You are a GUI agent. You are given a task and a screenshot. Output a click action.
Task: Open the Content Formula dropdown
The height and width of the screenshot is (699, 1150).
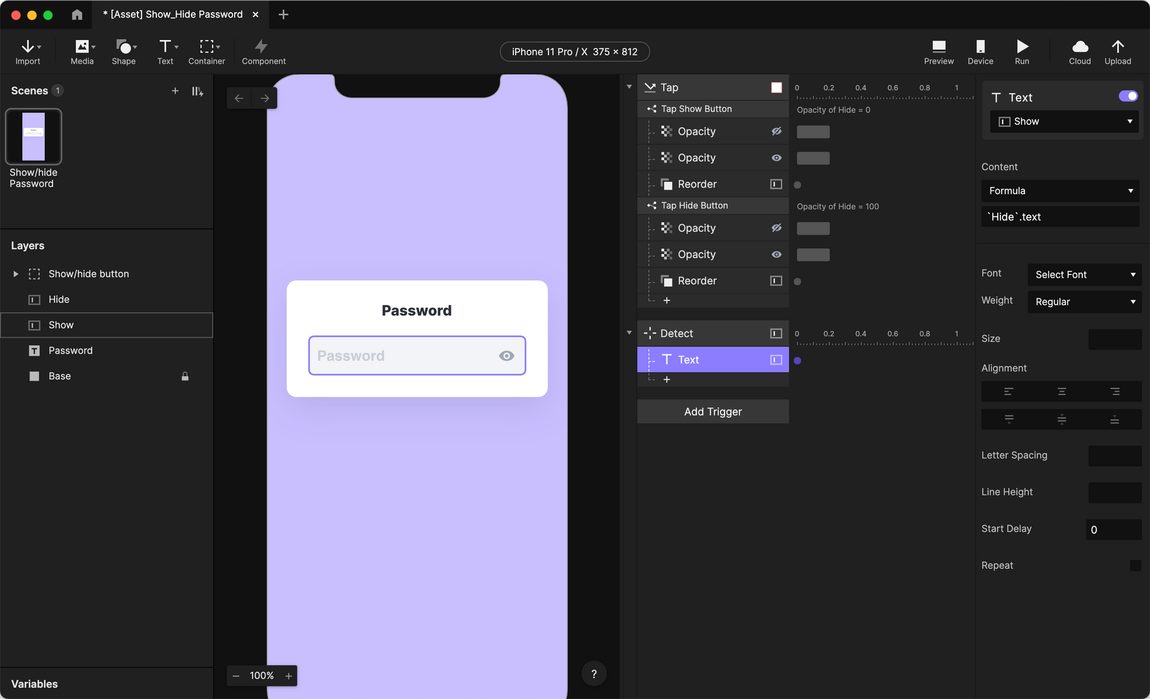[x=1060, y=191]
